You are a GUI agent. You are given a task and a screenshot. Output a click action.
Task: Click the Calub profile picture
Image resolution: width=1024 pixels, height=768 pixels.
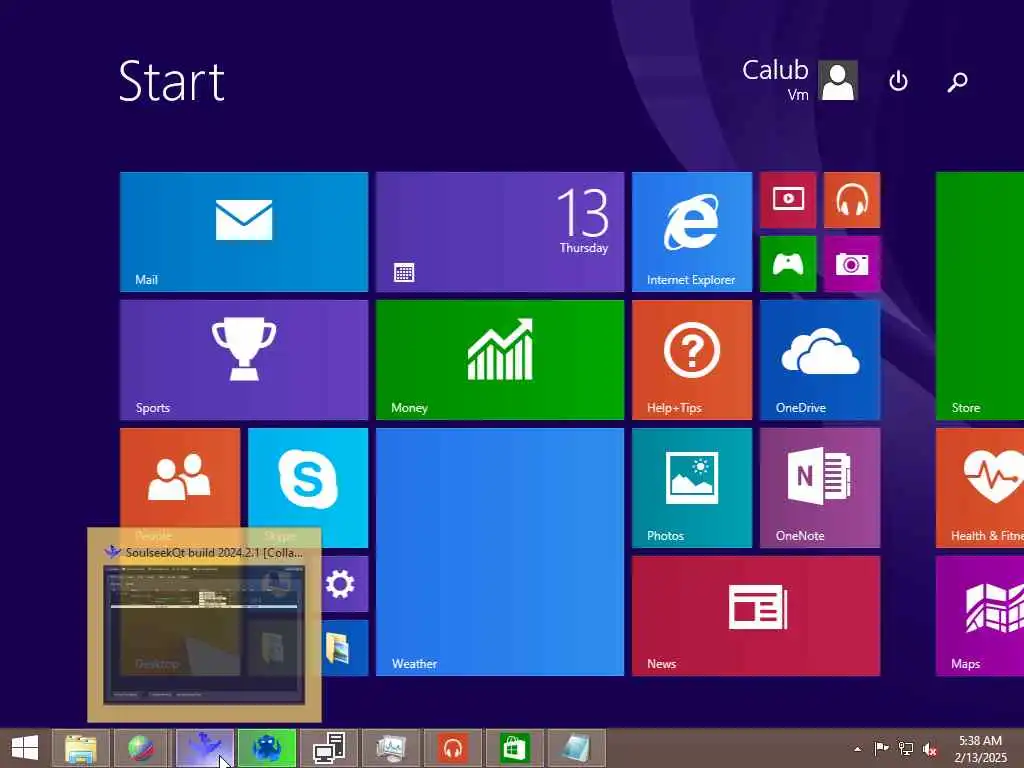838,80
